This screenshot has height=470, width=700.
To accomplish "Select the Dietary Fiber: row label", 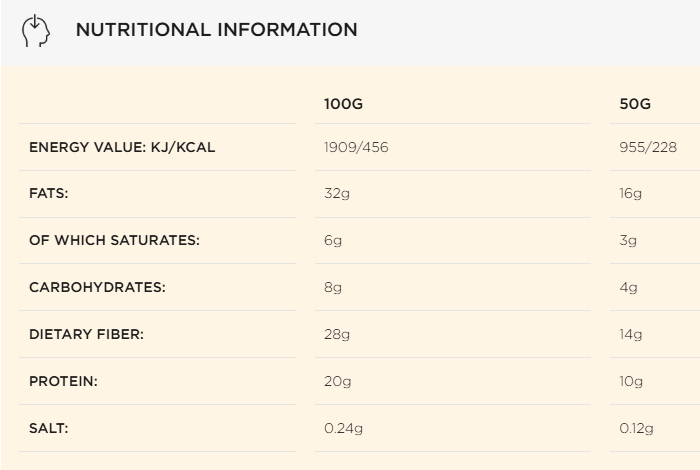I will tap(87, 334).
